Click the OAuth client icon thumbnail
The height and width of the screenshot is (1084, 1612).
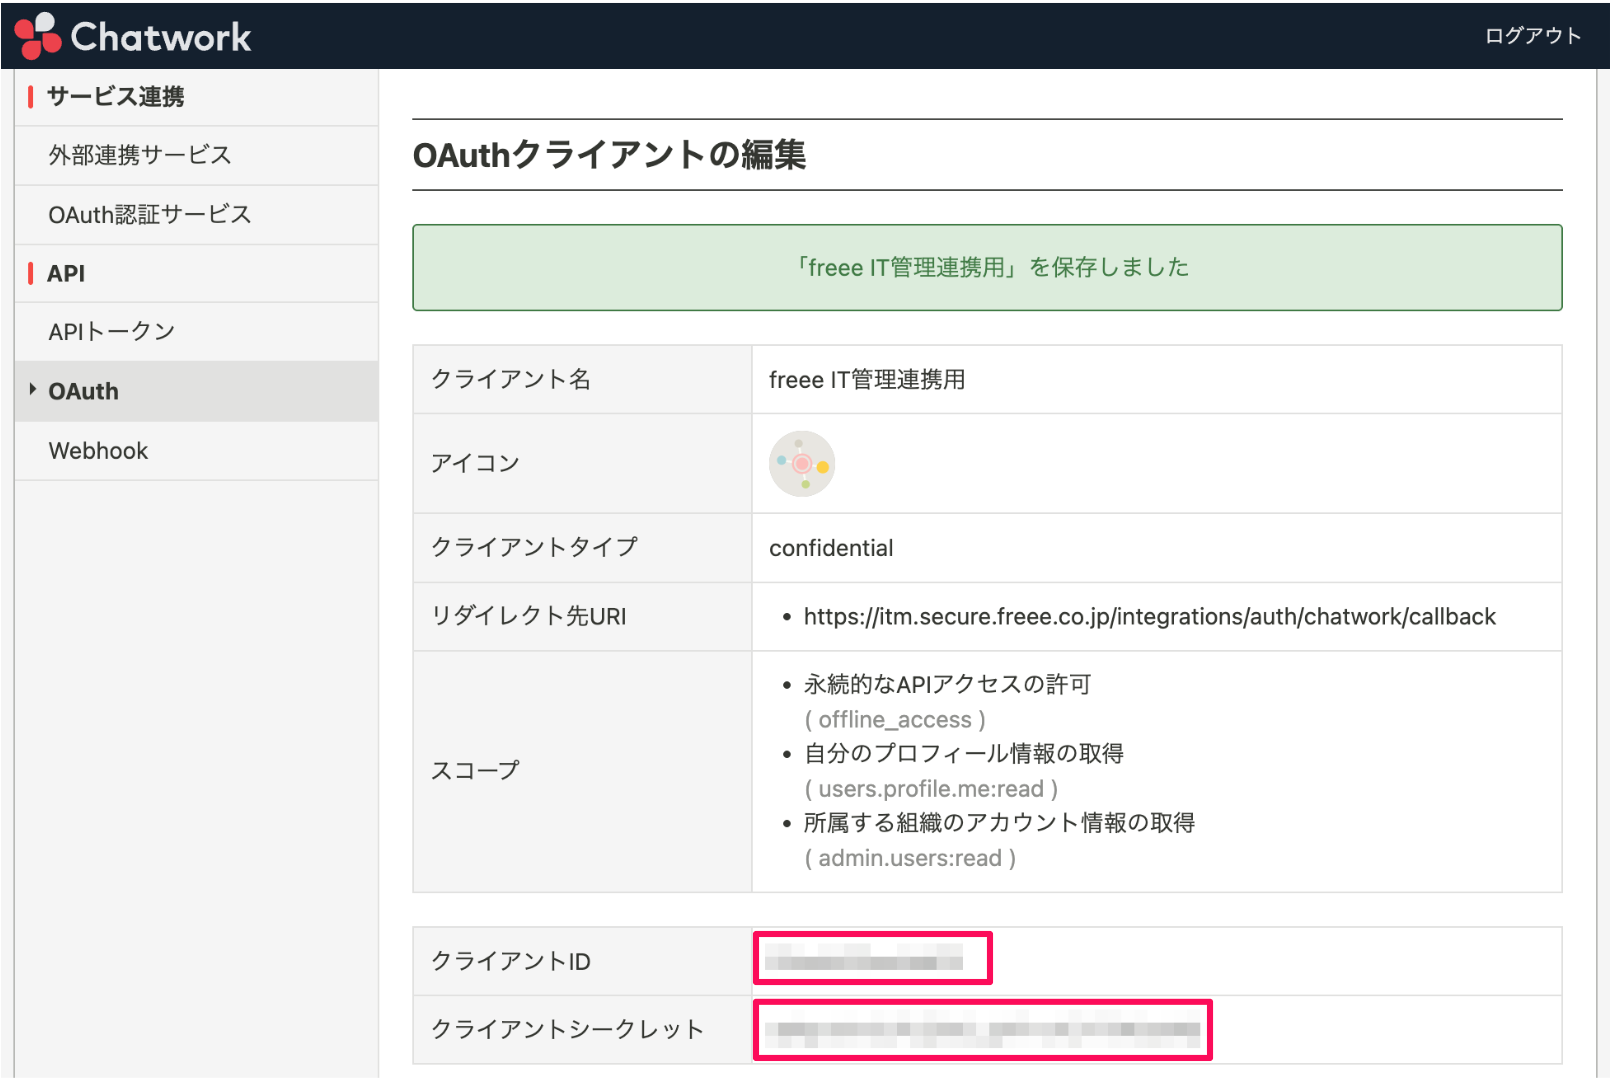(802, 464)
